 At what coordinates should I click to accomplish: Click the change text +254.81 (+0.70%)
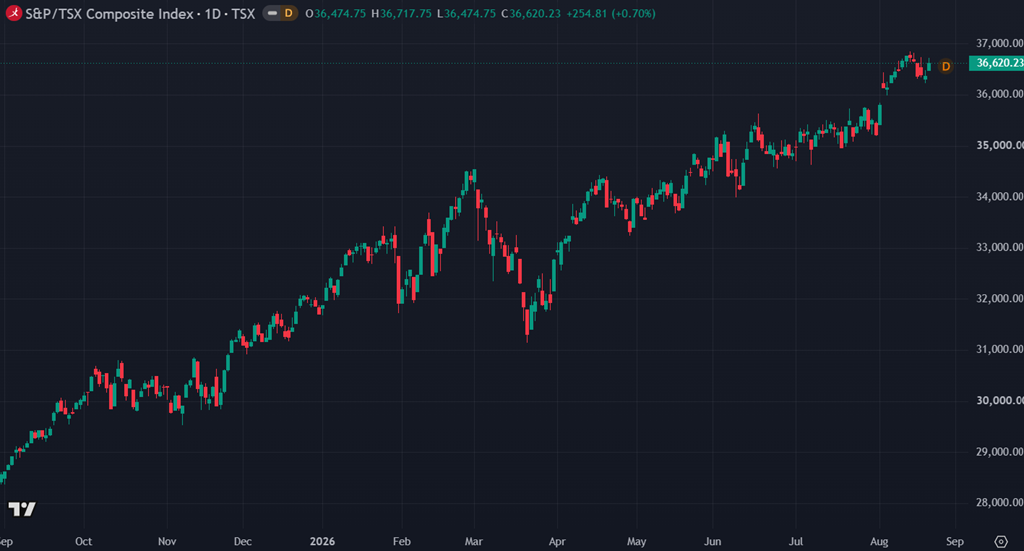point(611,14)
